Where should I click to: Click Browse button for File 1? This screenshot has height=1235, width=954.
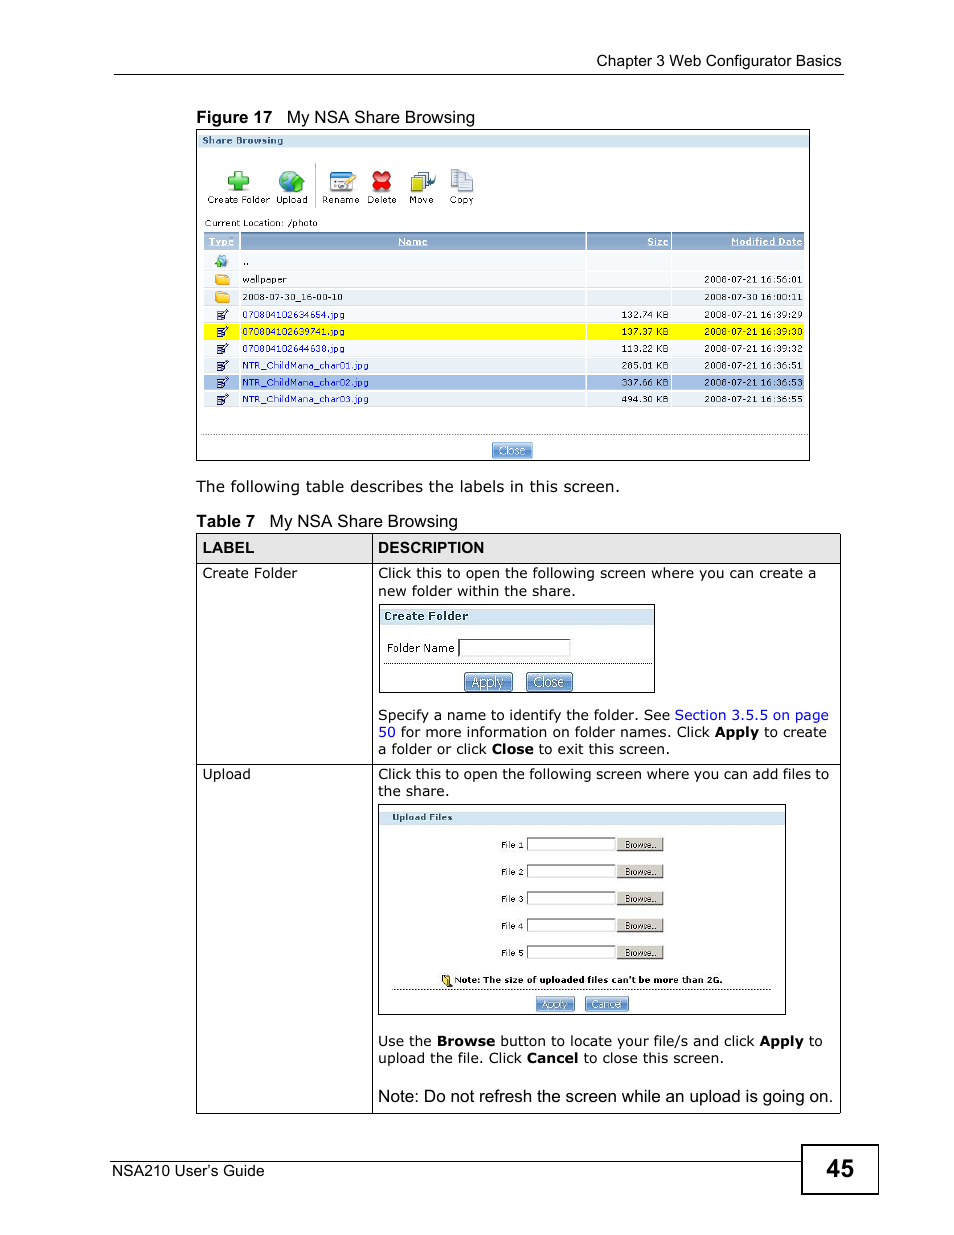tap(640, 845)
